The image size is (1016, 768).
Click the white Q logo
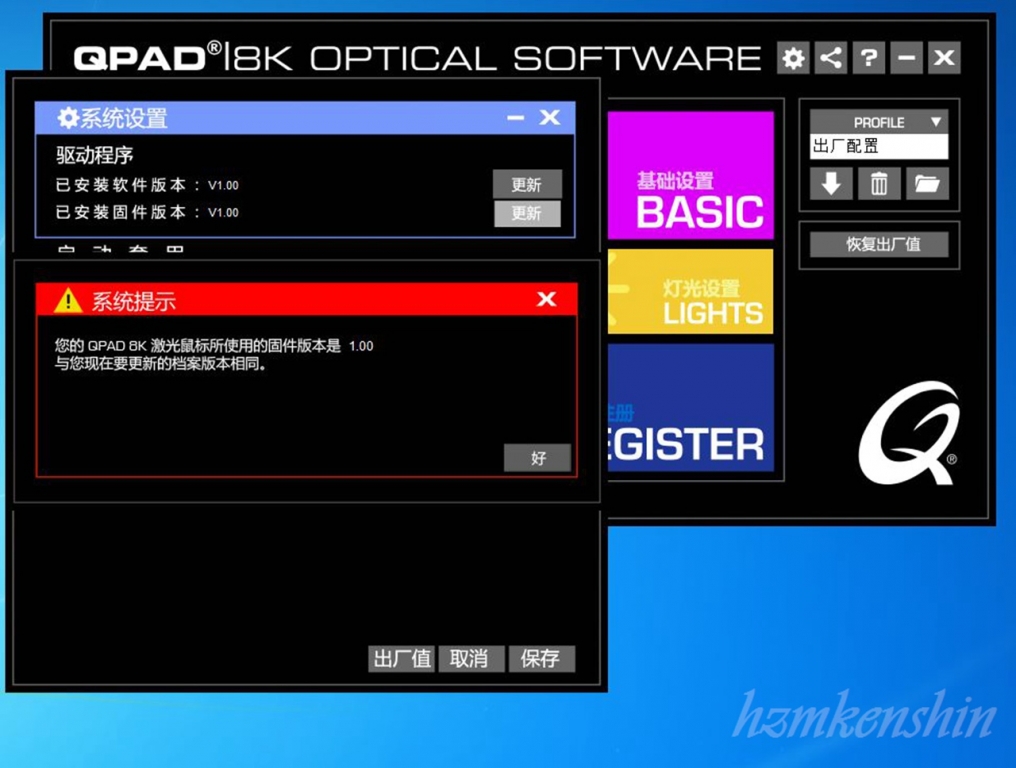click(x=908, y=432)
